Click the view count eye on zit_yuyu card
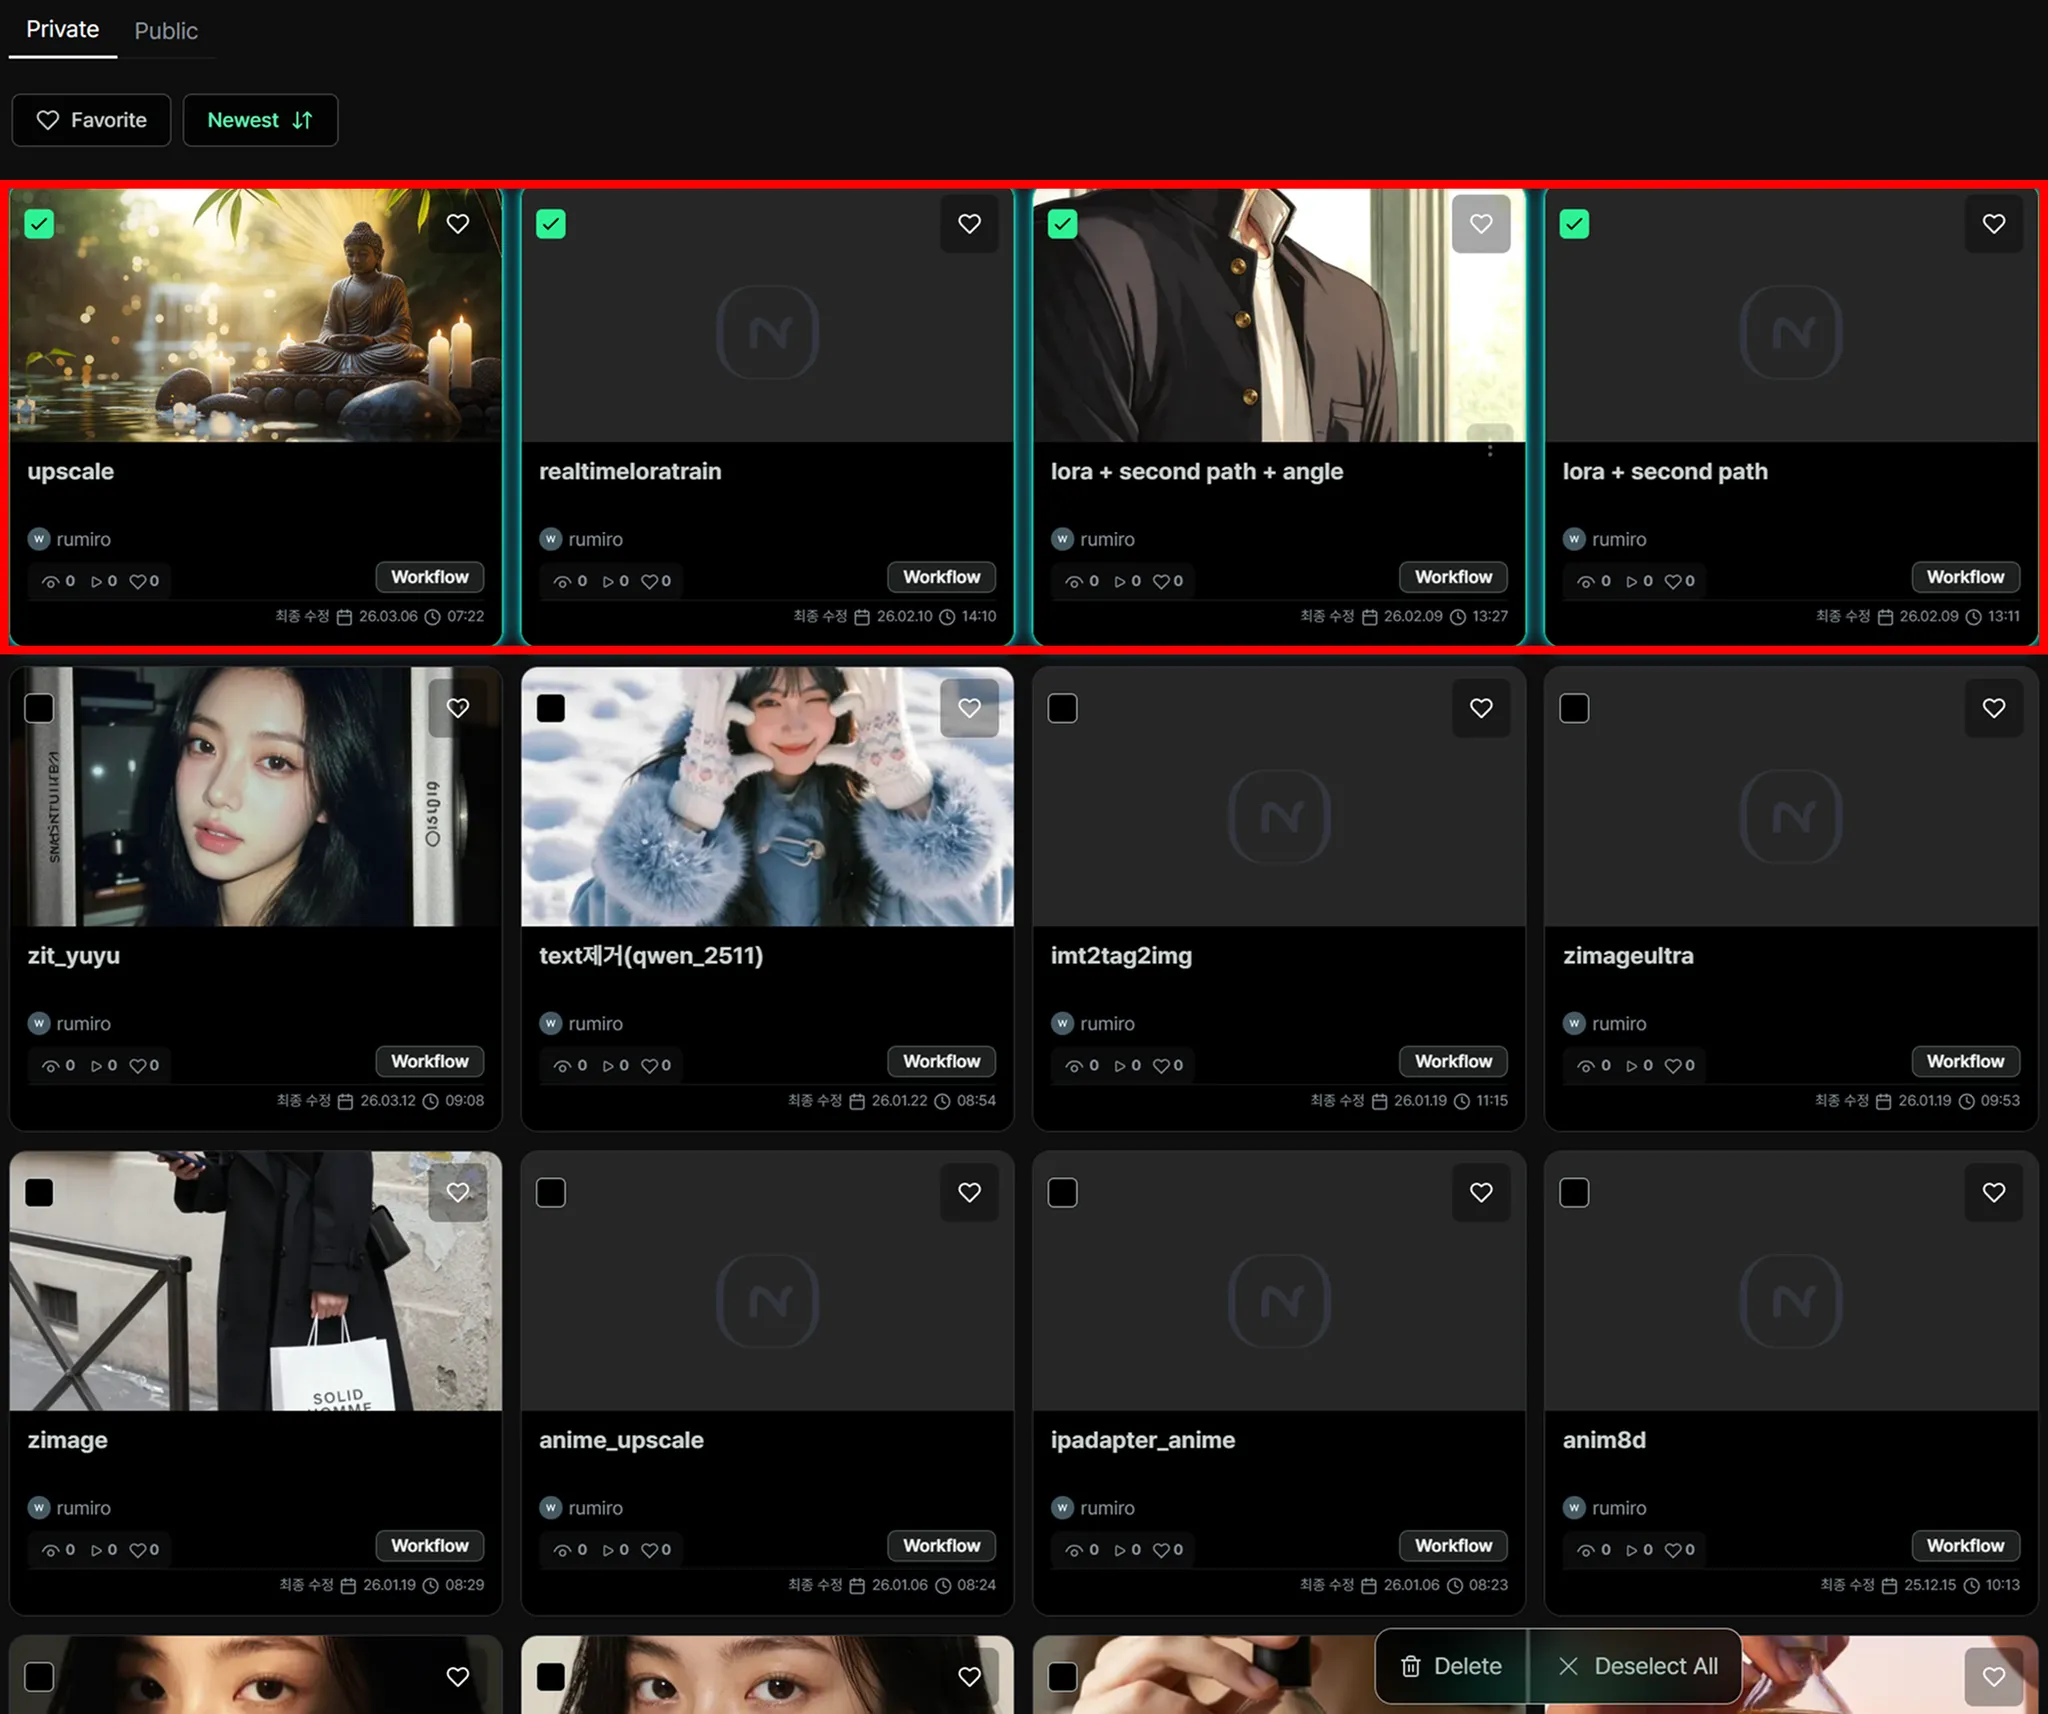 click(x=50, y=1066)
